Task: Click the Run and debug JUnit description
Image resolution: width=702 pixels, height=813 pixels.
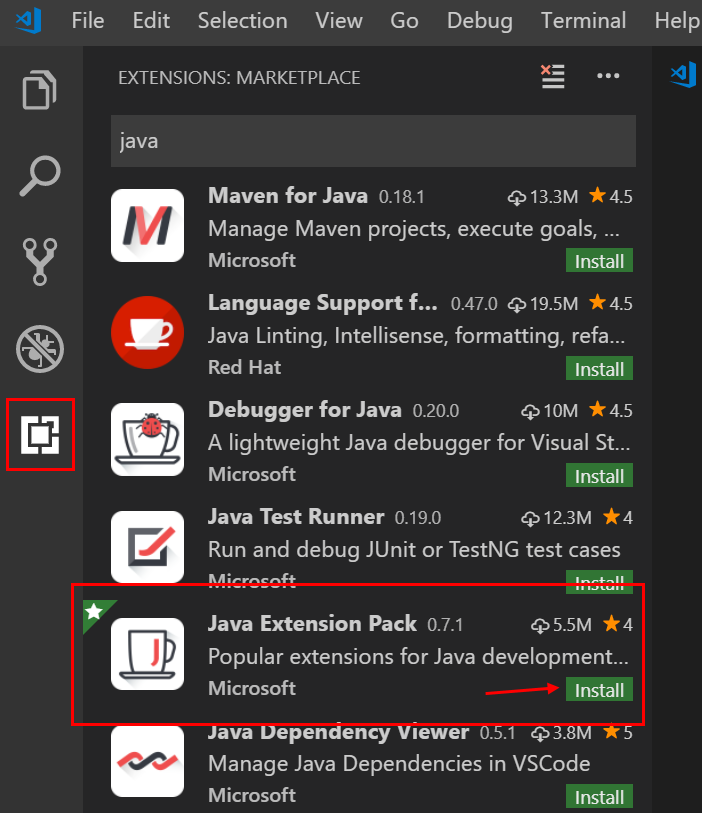Action: pyautogui.click(x=414, y=550)
